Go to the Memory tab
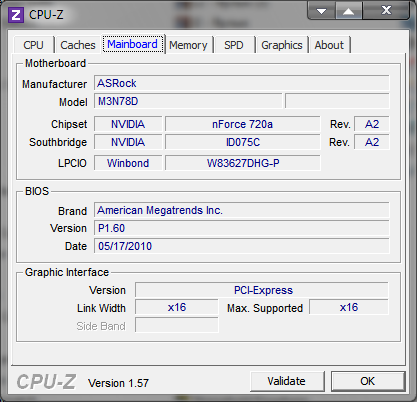Screen dimensions: 417x402 coord(188,45)
